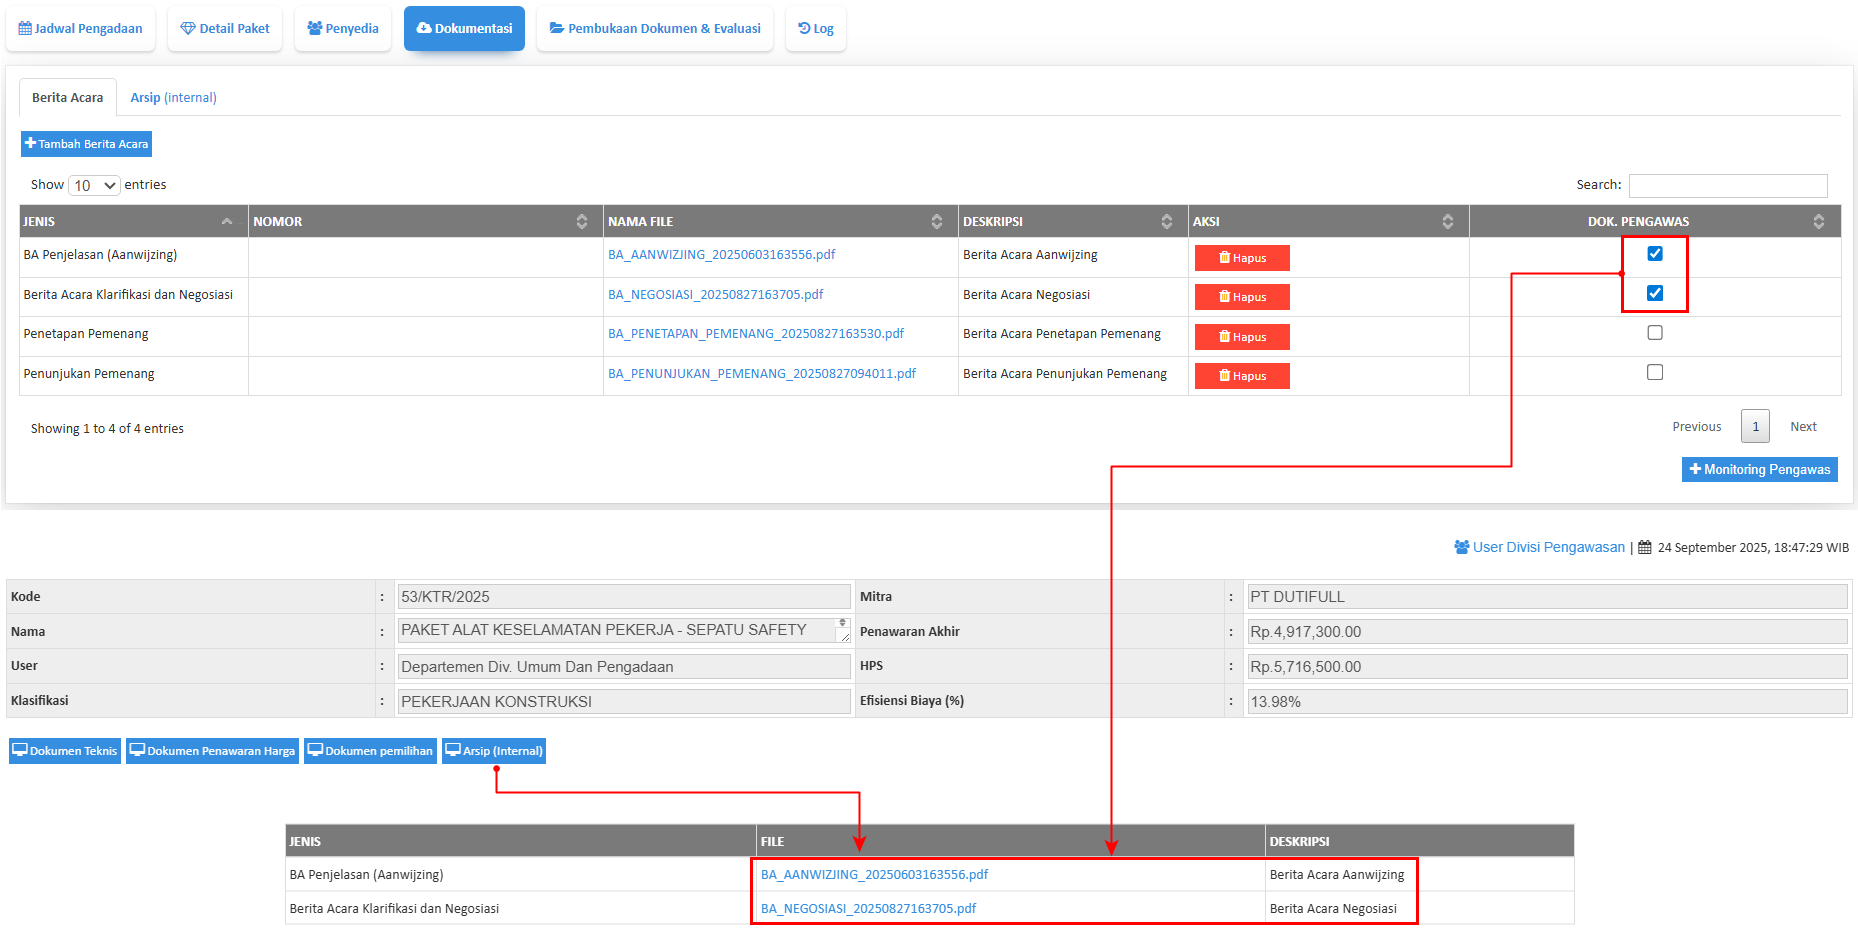
Task: Click the diamond icon on Detail Paket
Action: point(188,29)
